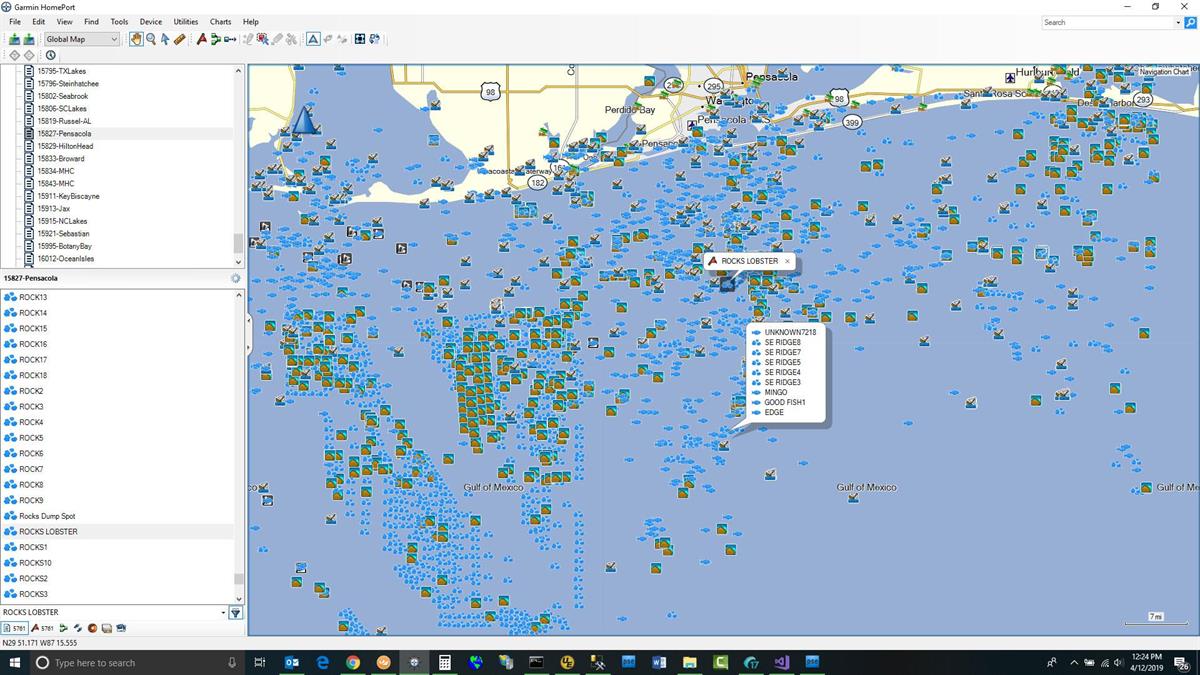Select the arrow Select tool
The width and height of the screenshot is (1200, 675).
point(165,39)
